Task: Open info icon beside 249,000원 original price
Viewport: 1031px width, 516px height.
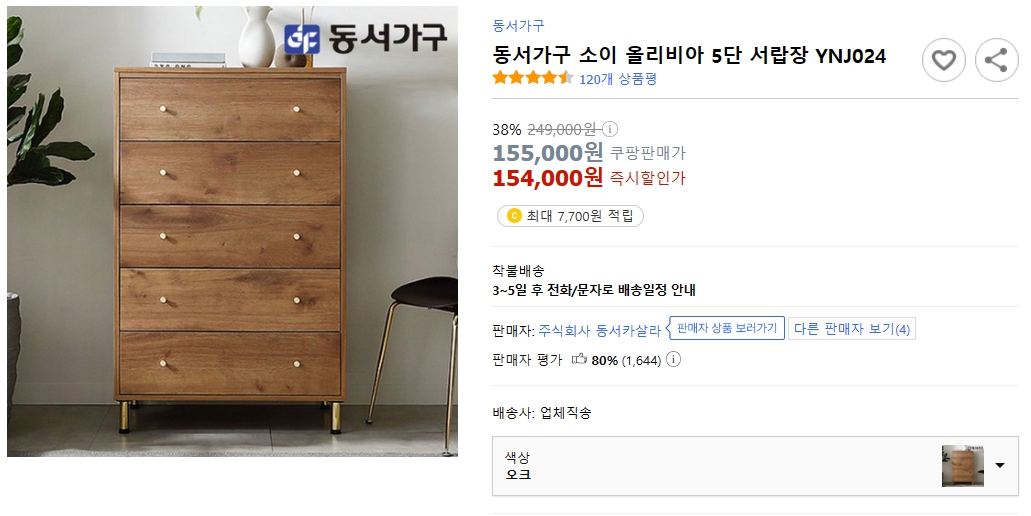Action: point(610,129)
